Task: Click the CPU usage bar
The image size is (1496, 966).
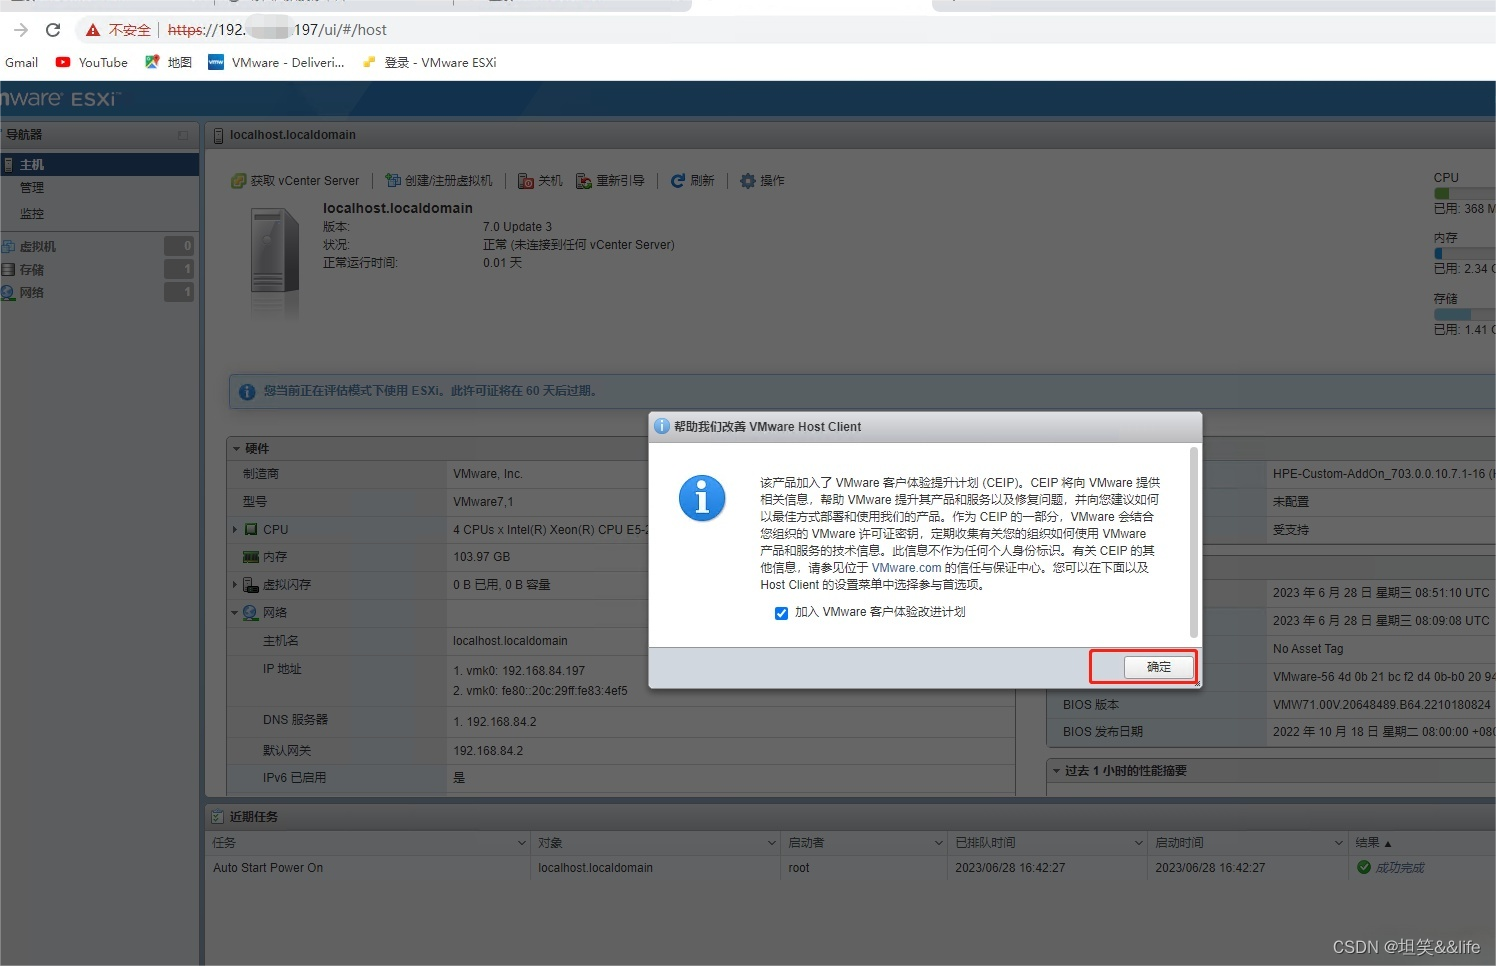Action: coord(1464,193)
